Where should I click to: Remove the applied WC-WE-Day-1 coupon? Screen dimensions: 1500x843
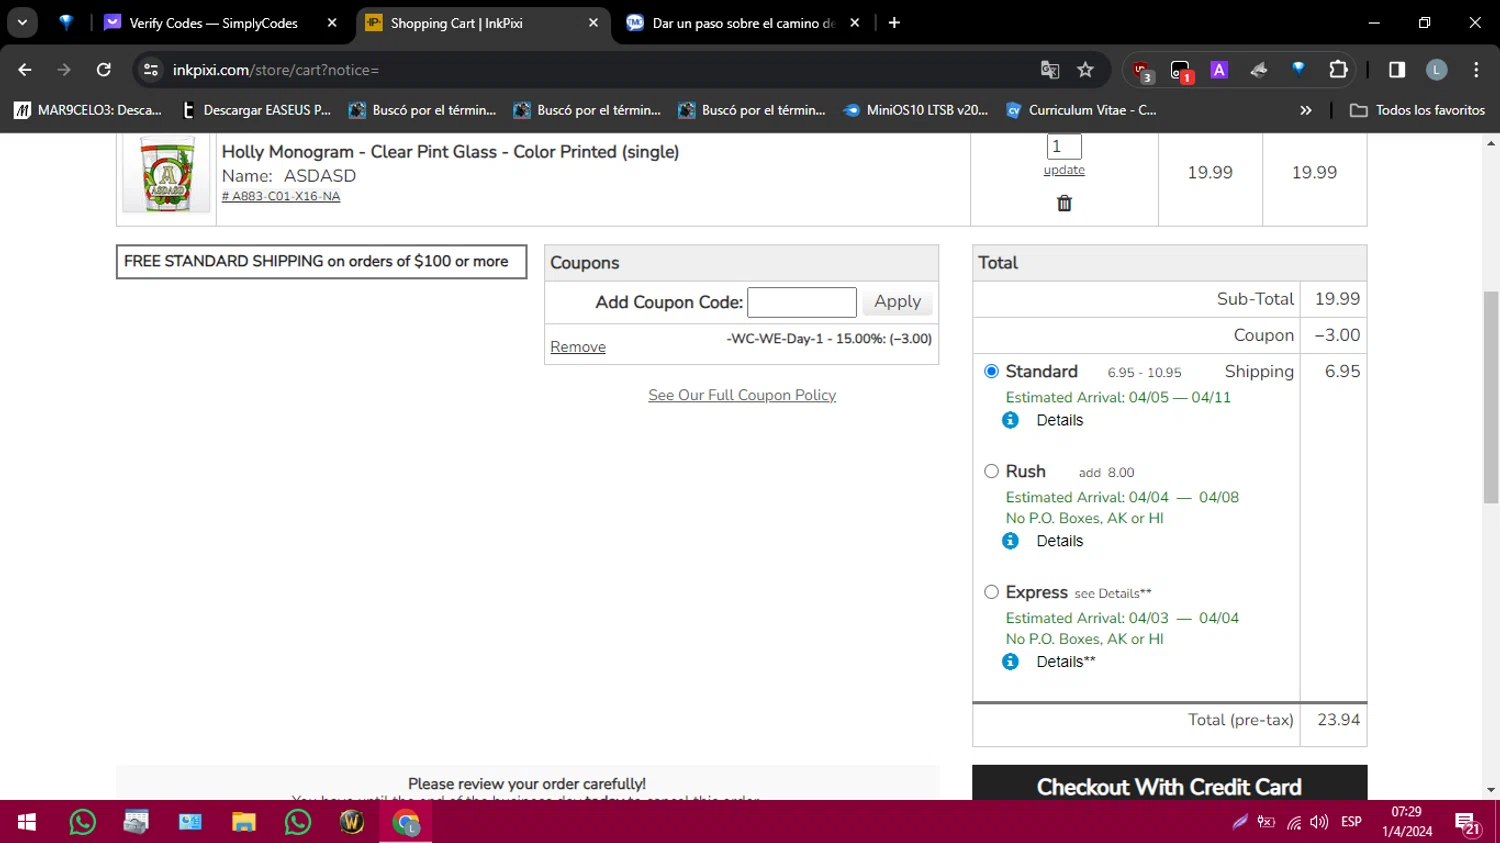(x=578, y=347)
